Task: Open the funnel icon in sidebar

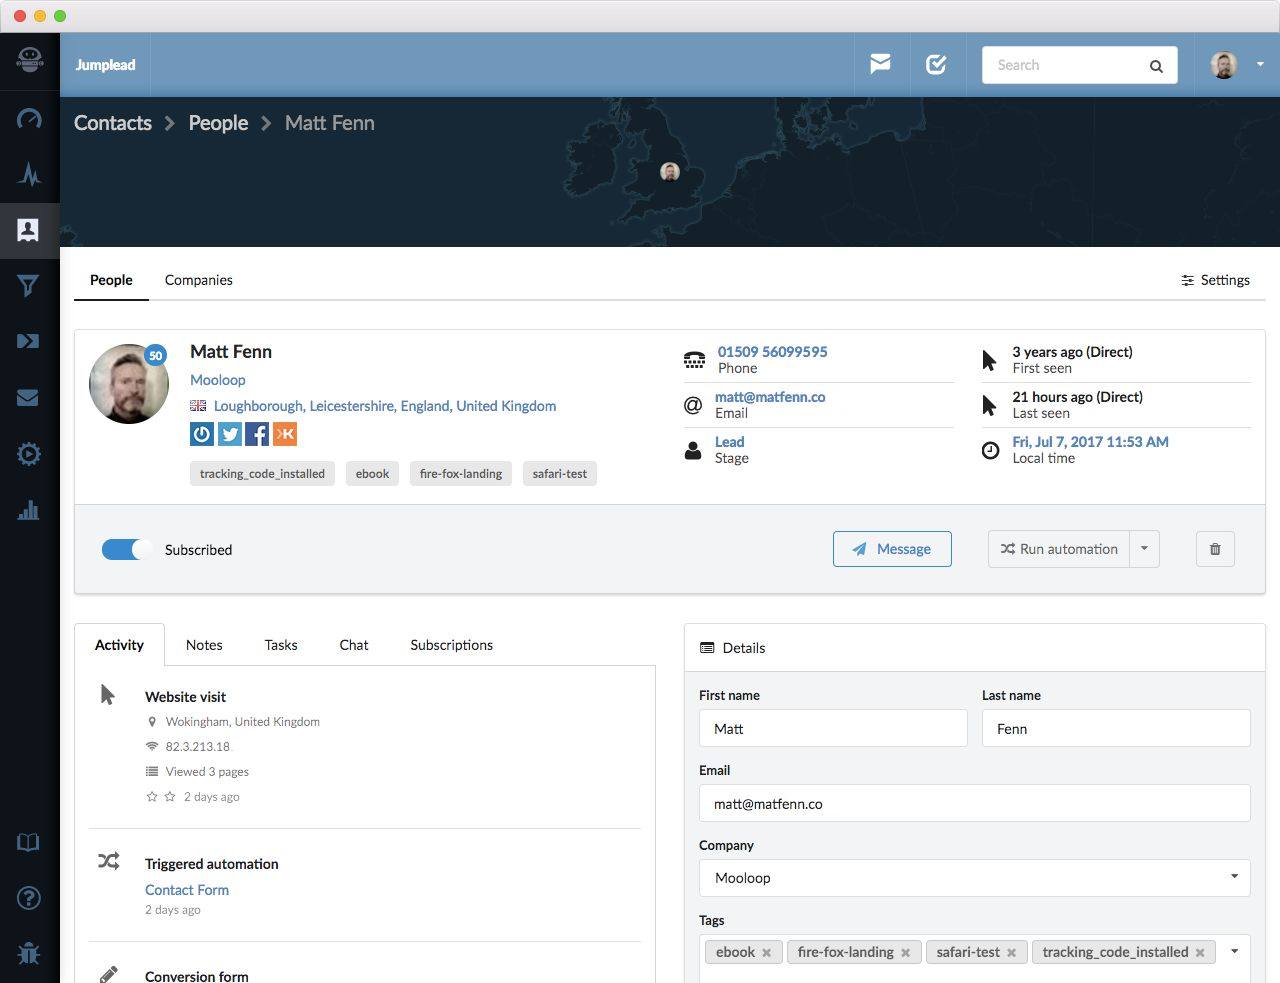Action: tap(29, 286)
